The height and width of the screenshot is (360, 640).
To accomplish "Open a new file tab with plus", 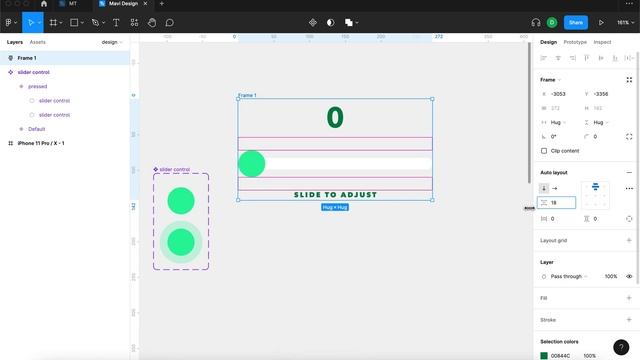I will 162,4.
